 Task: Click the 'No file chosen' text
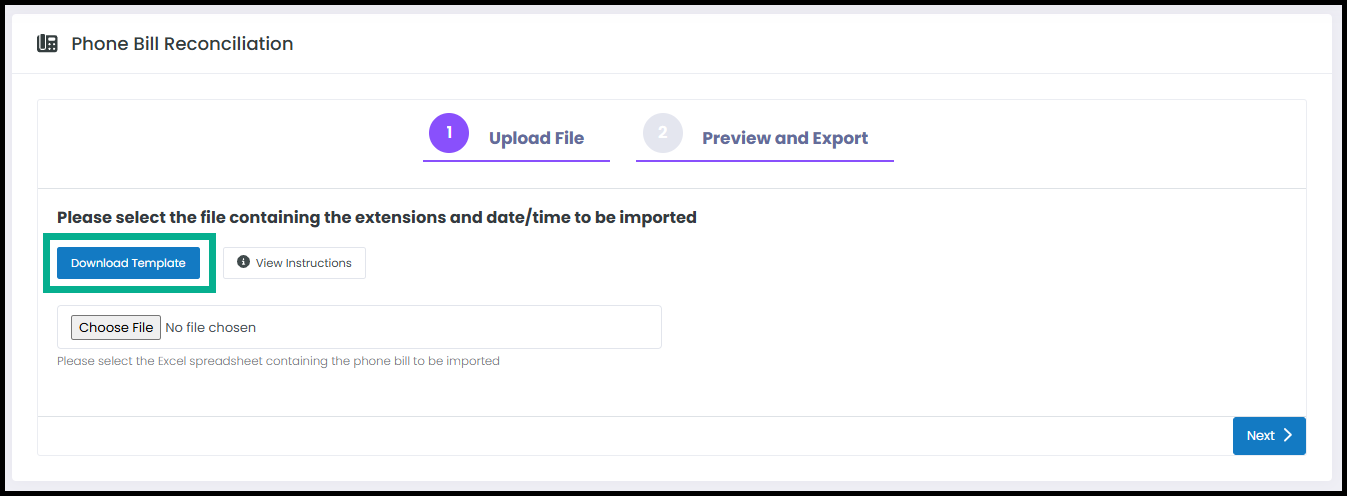210,327
